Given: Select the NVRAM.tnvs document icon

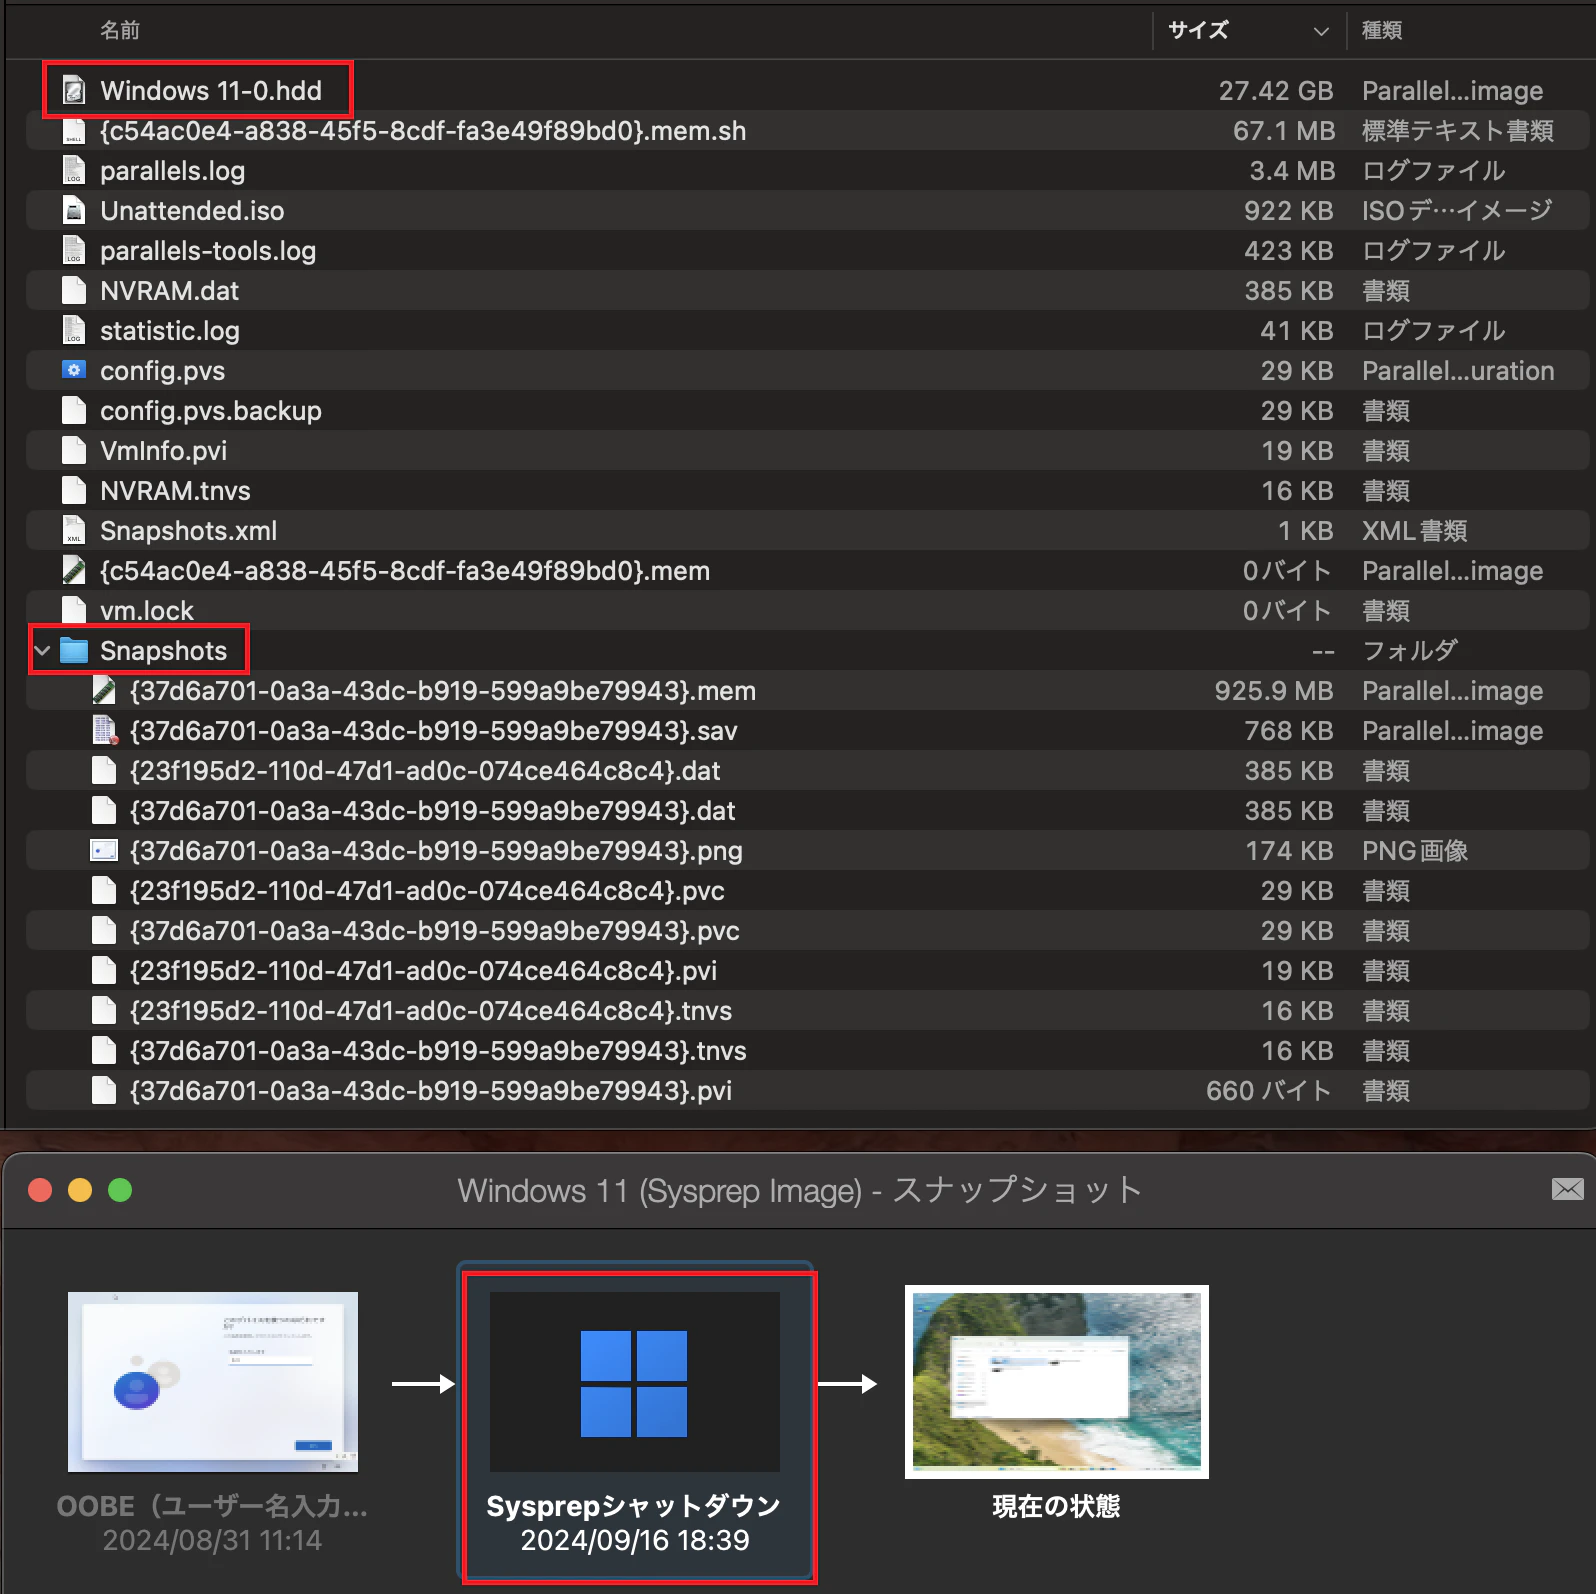Looking at the screenshot, I should tap(74, 491).
